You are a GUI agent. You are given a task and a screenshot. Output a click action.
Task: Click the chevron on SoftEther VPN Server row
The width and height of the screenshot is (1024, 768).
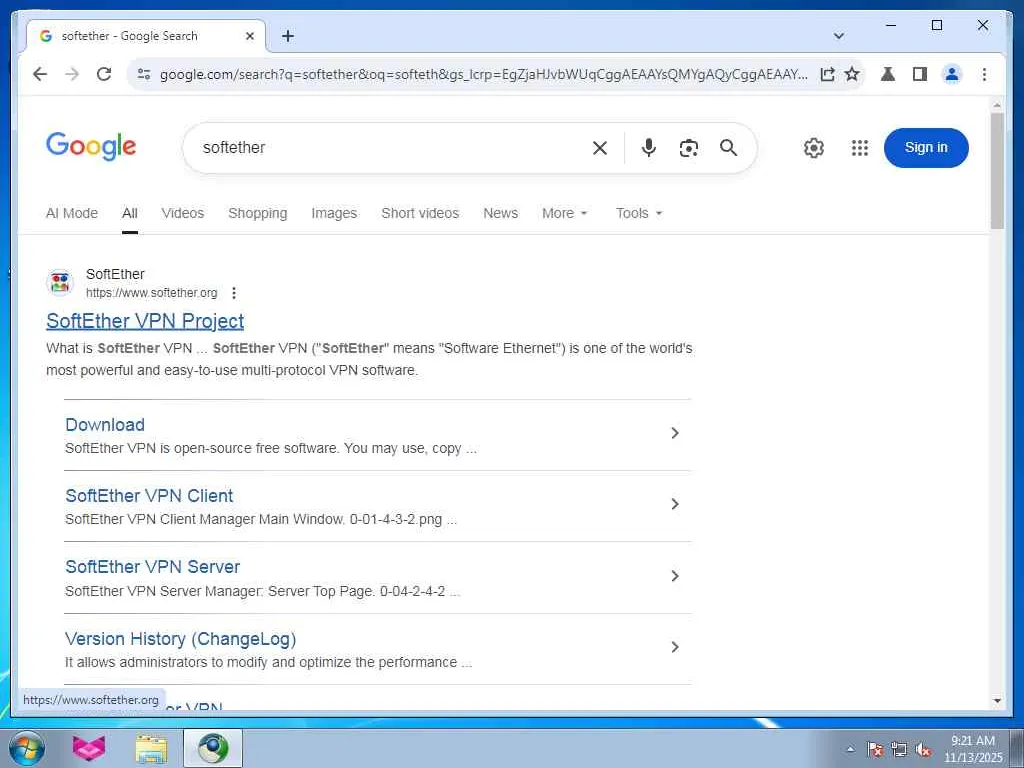click(675, 576)
